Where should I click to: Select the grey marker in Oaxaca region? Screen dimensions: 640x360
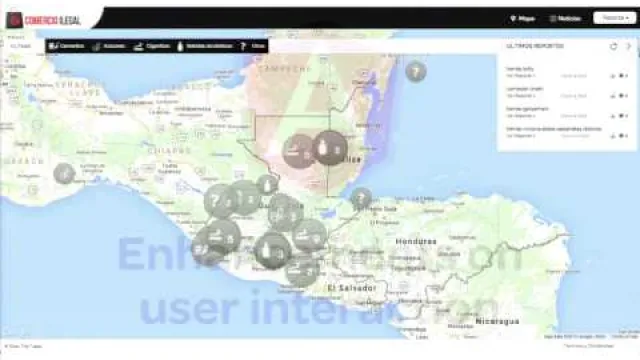pyautogui.click(x=64, y=173)
